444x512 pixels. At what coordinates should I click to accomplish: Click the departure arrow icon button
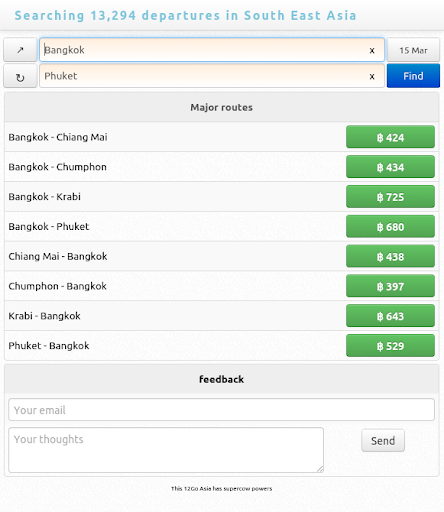coord(20,50)
